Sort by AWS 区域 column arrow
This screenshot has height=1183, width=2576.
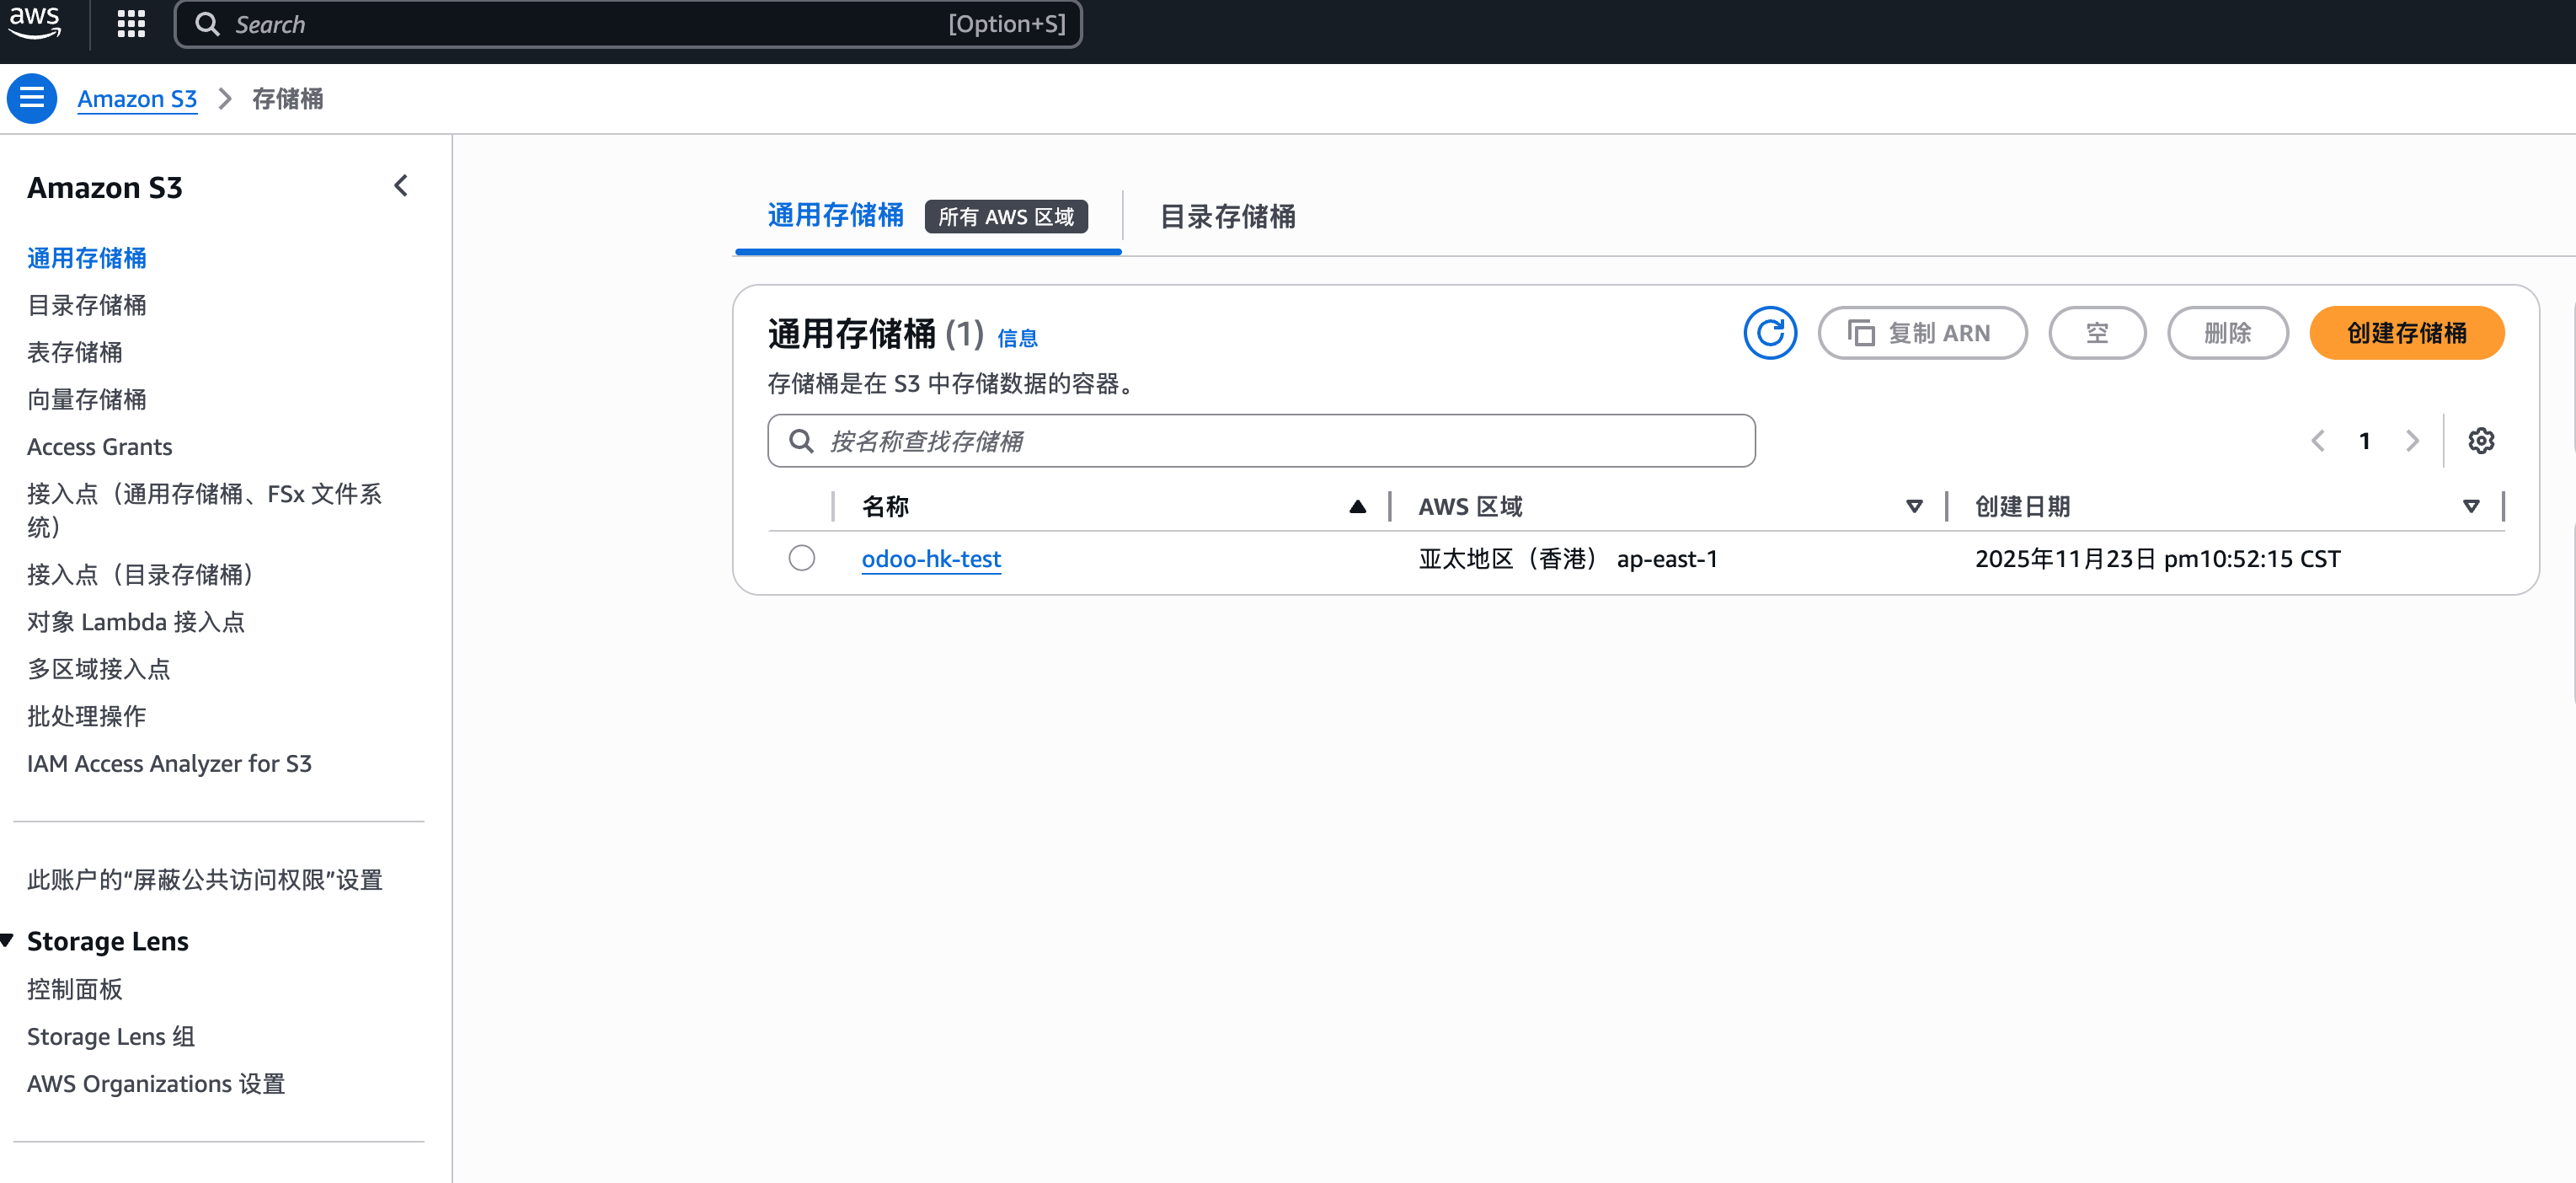(1914, 507)
